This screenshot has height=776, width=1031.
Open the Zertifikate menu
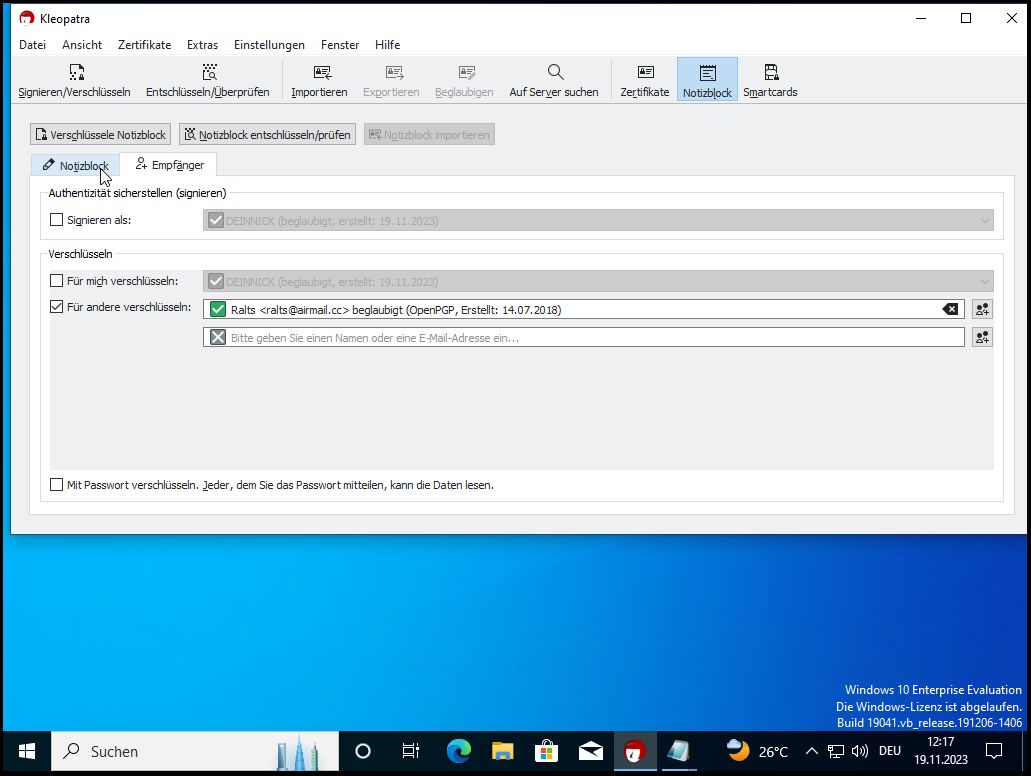pyautogui.click(x=144, y=45)
